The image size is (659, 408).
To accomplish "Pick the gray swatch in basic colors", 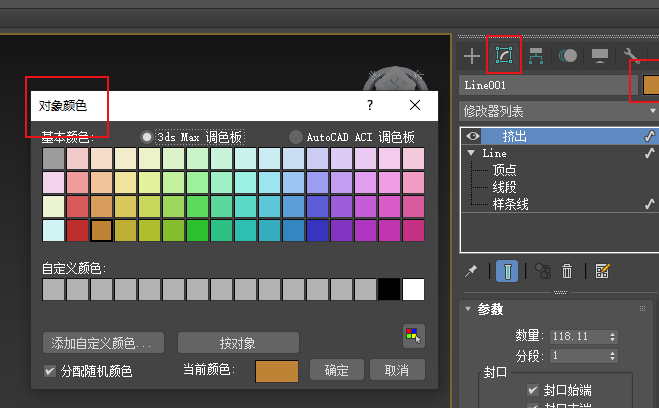I will click(53, 158).
